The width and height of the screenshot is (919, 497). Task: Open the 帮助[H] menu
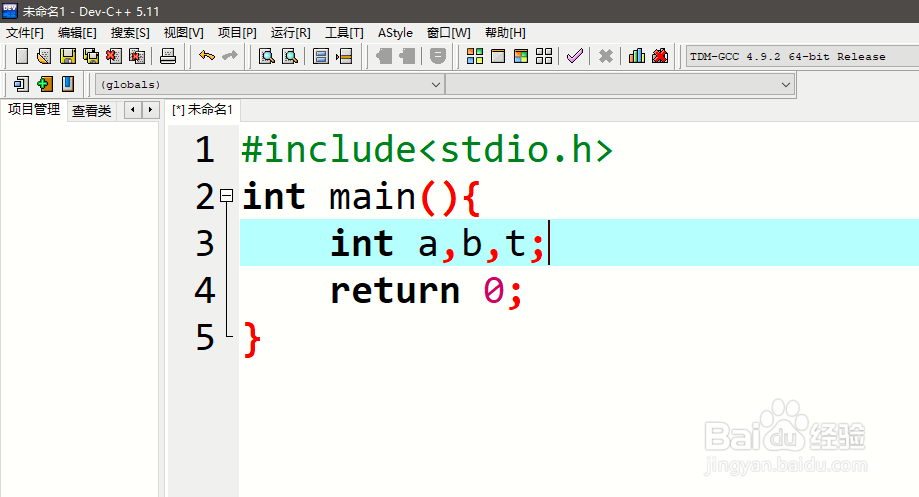pos(505,33)
